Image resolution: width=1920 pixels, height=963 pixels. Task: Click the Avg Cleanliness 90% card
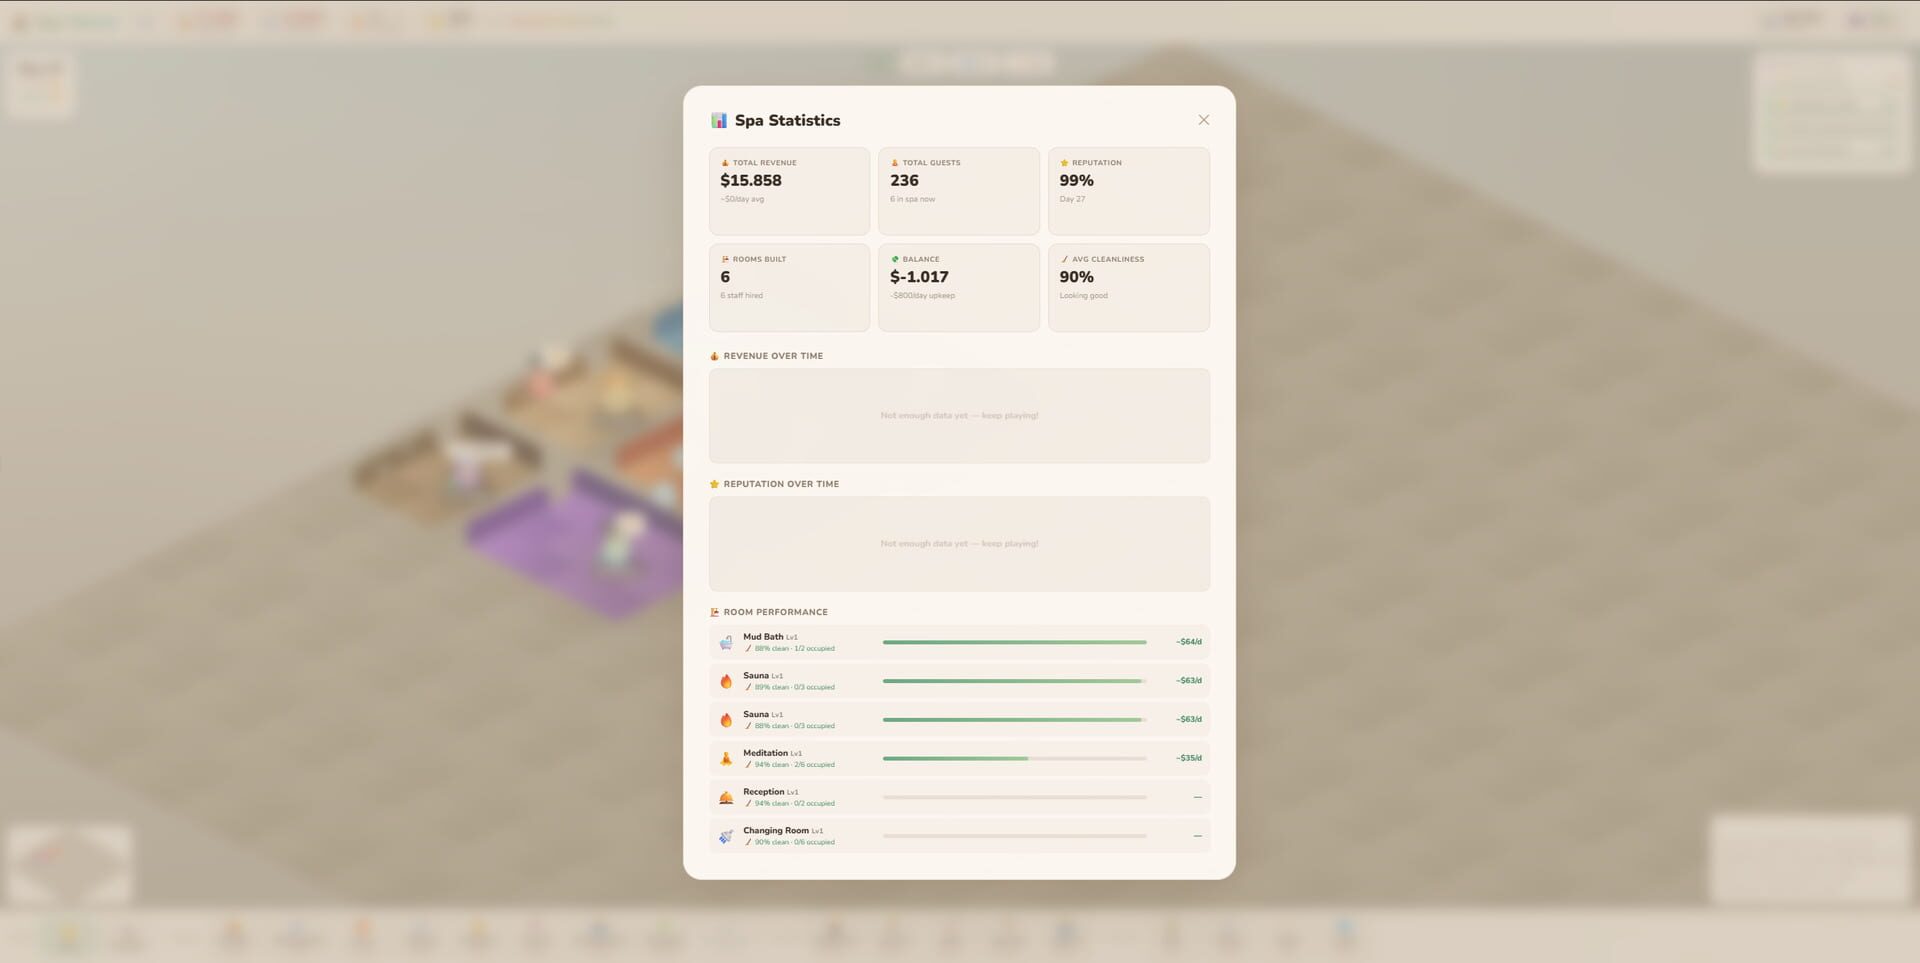coord(1128,287)
